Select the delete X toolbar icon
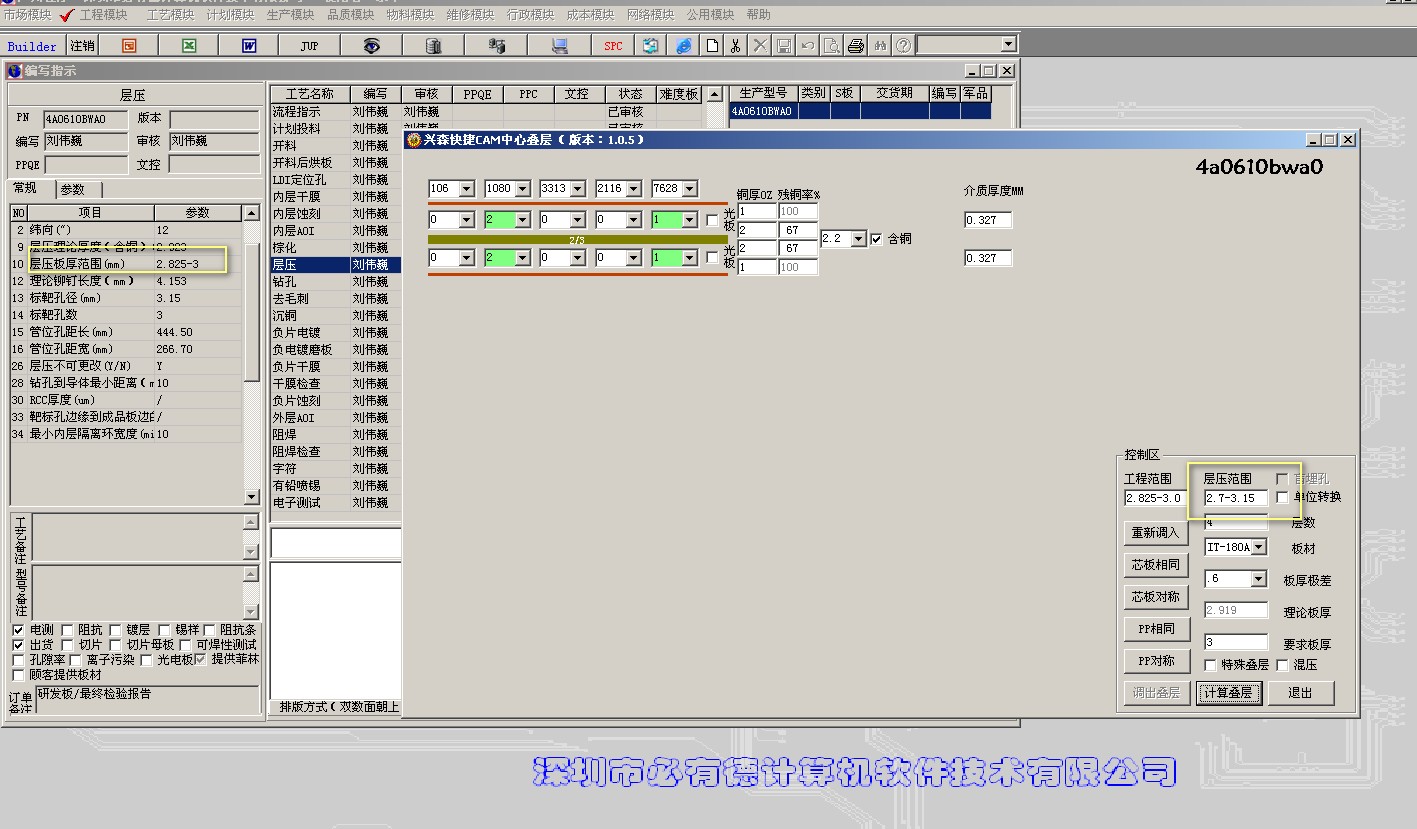 [x=760, y=46]
